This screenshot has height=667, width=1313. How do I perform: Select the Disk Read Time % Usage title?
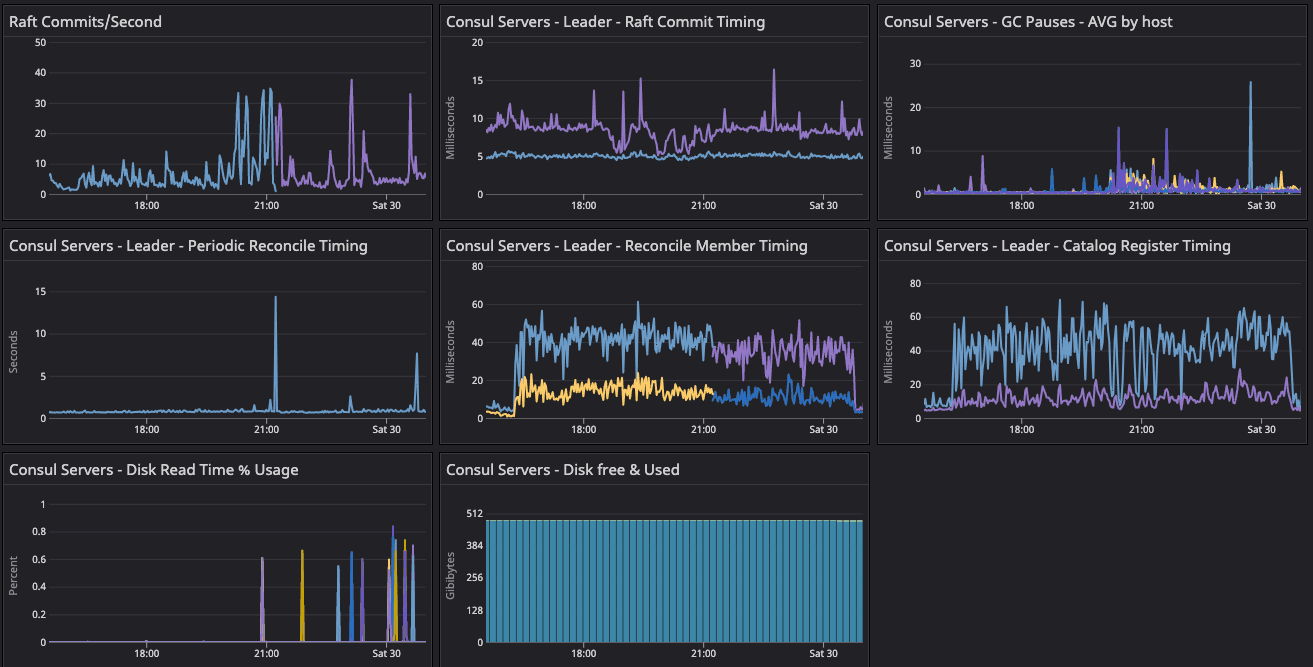[153, 470]
